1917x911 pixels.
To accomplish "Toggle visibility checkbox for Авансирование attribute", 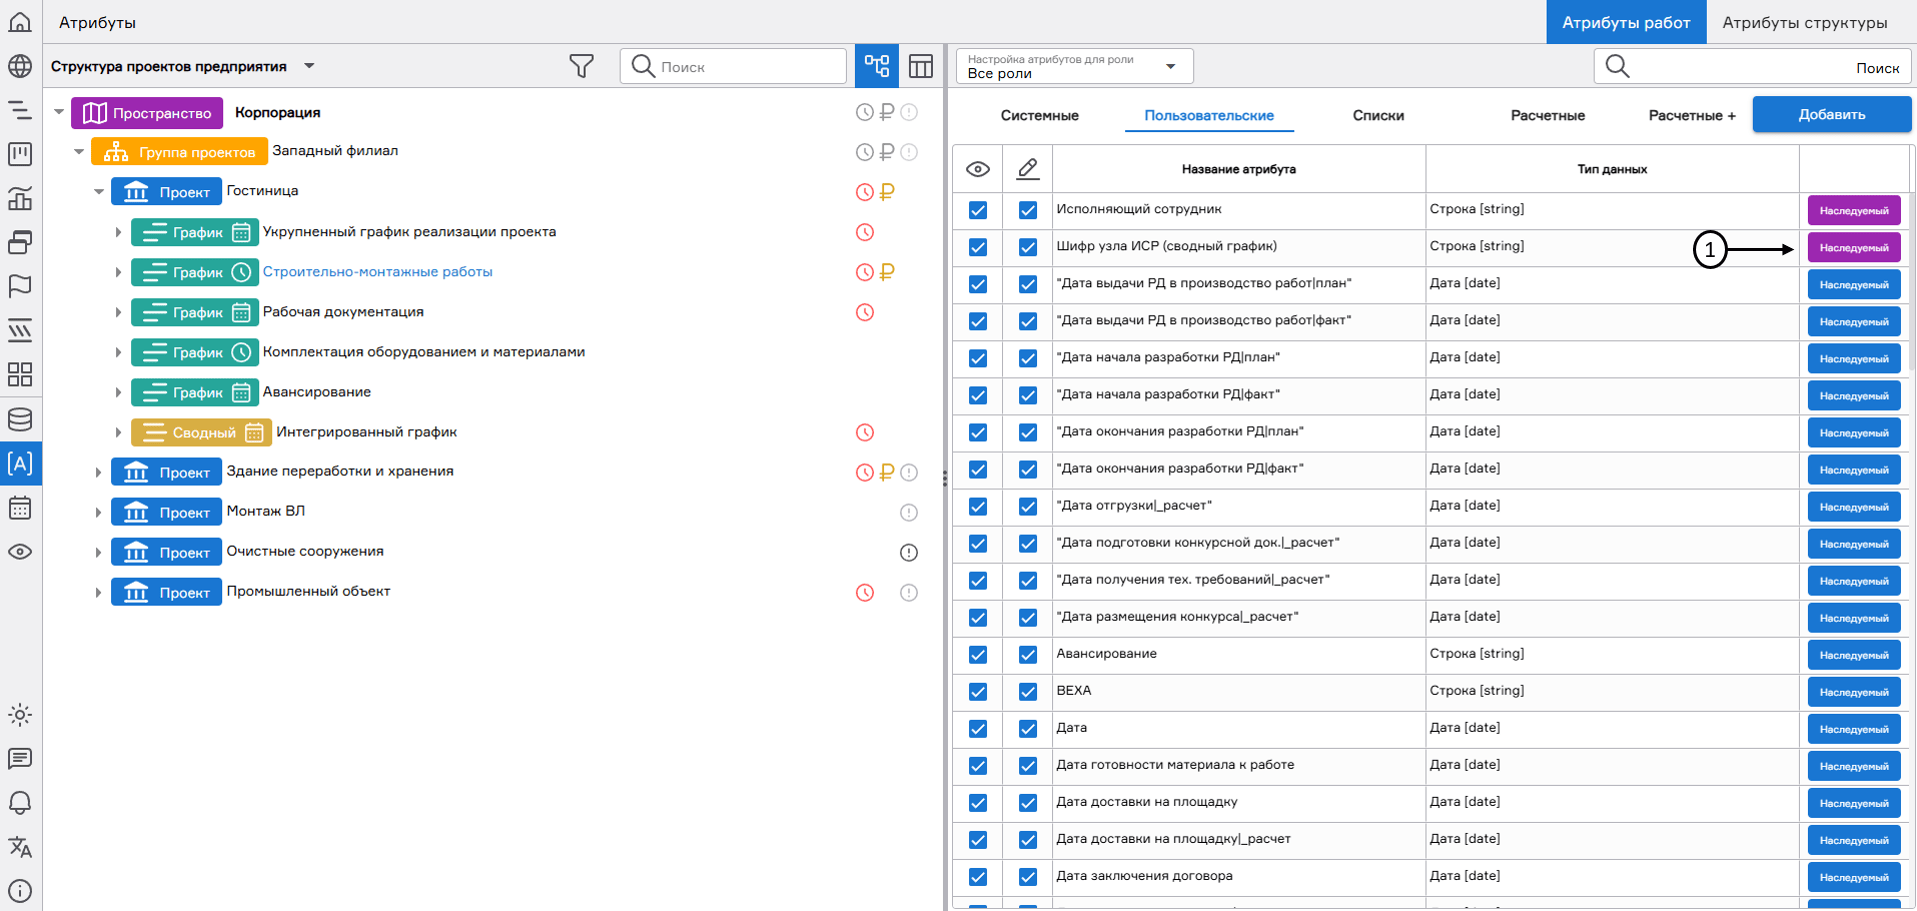I will [978, 655].
